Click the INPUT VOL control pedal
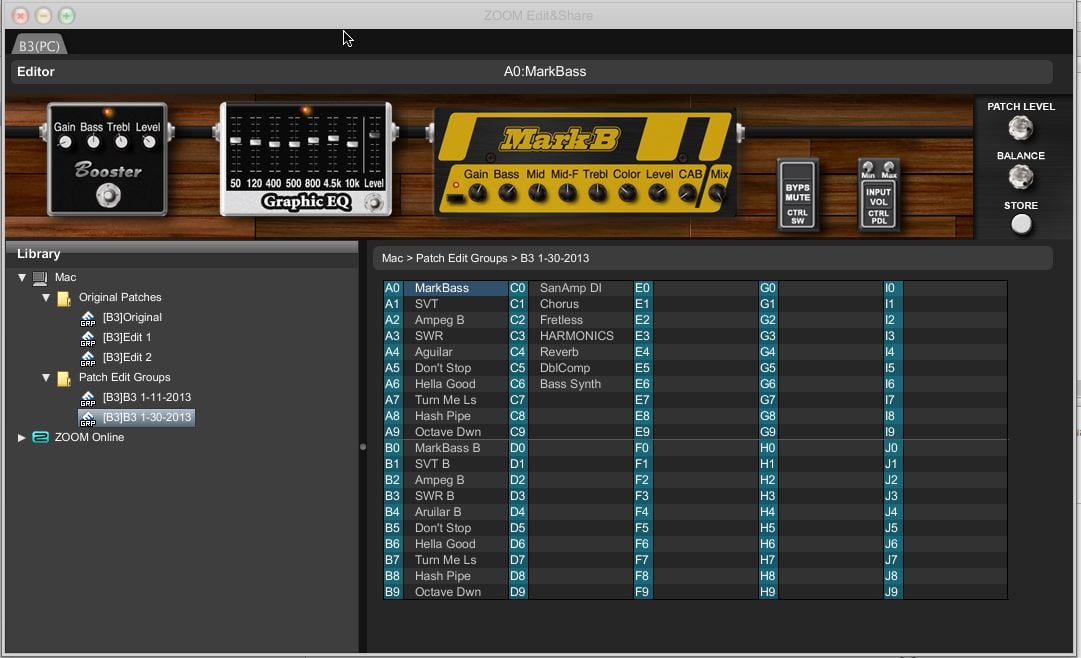The height and width of the screenshot is (658, 1081). [878, 195]
